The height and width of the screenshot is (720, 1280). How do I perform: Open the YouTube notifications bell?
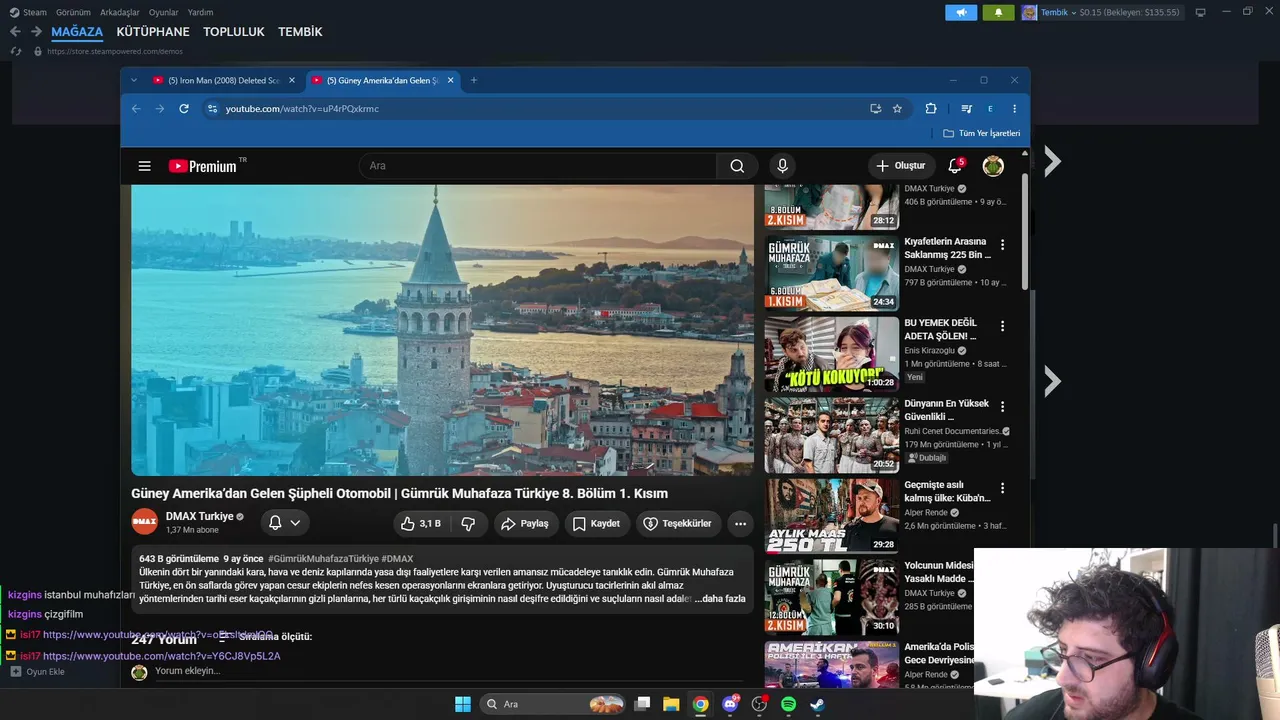coord(955,166)
